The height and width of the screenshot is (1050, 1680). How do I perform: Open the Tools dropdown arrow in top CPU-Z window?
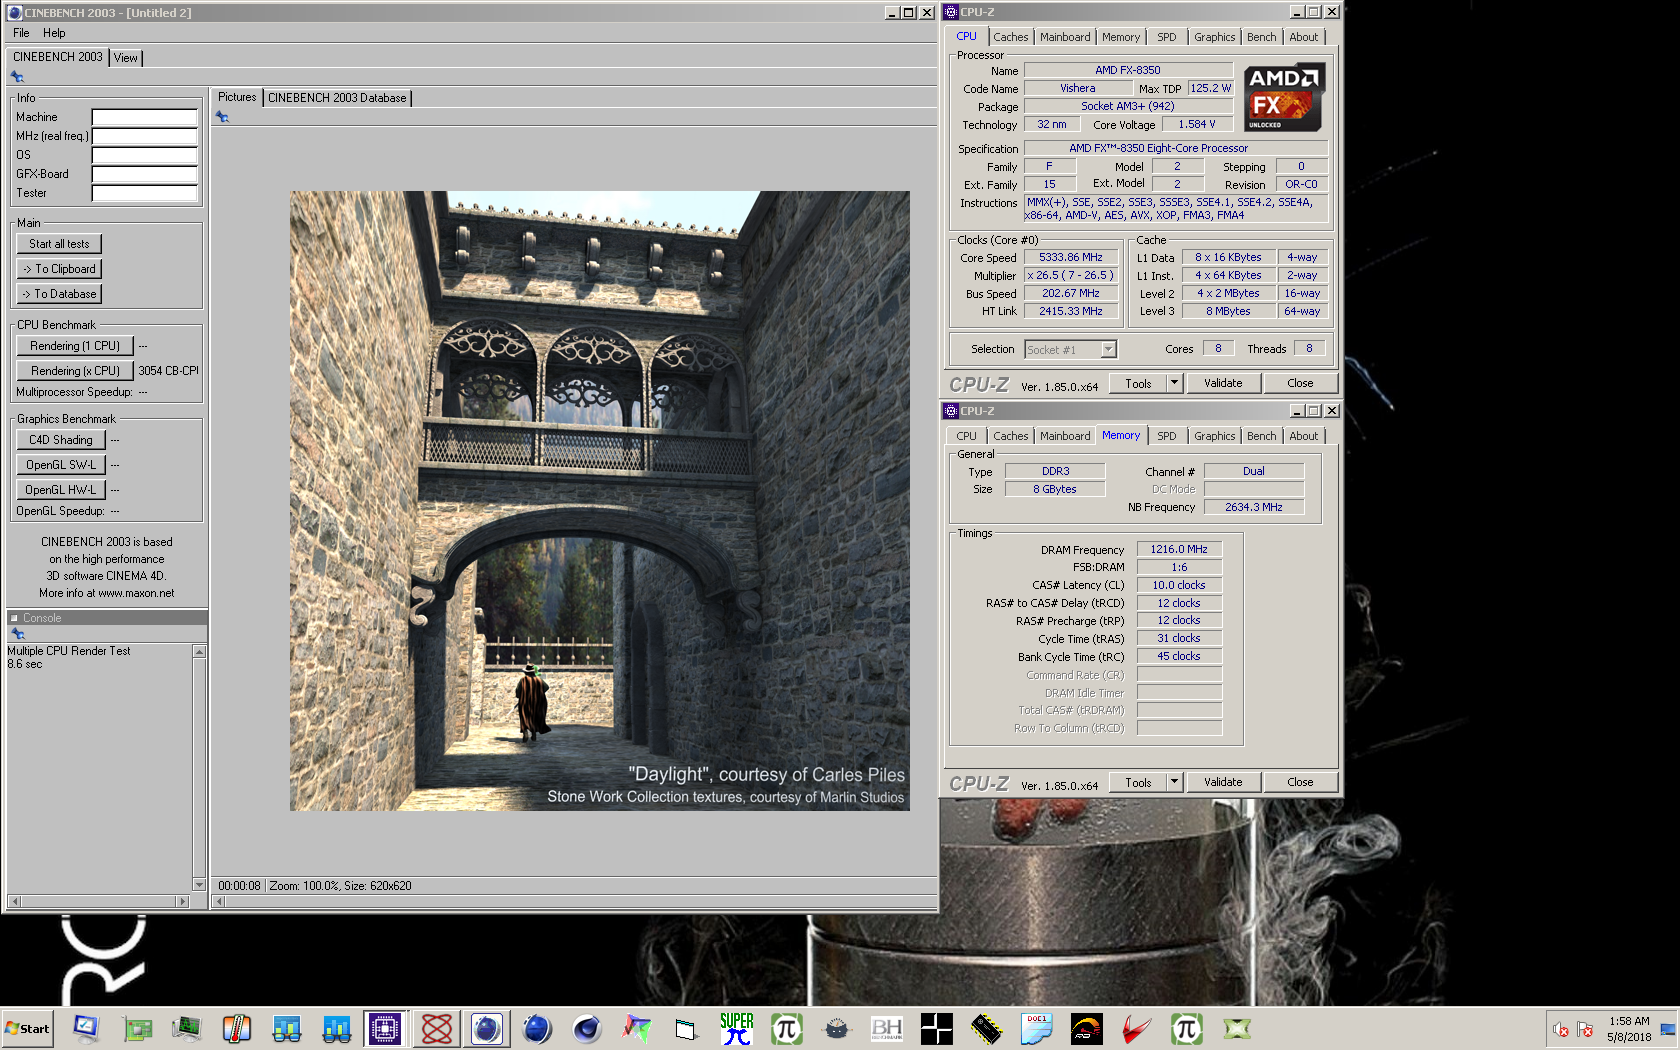tap(1175, 383)
